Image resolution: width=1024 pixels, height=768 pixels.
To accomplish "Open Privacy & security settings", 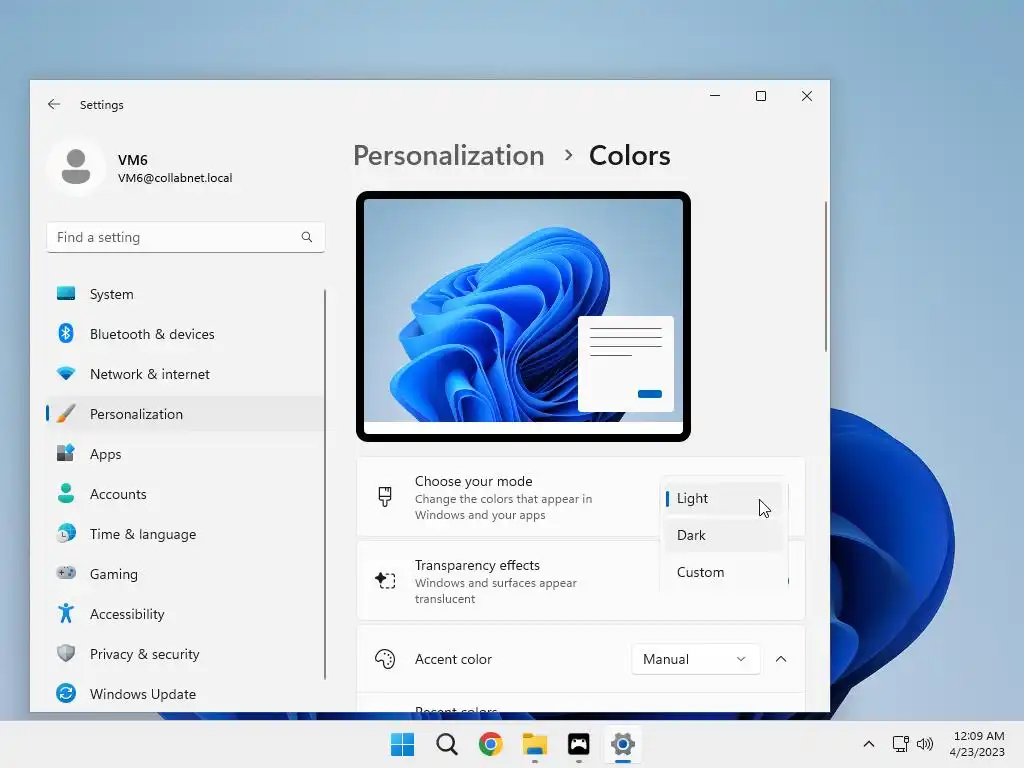I will point(185,654).
